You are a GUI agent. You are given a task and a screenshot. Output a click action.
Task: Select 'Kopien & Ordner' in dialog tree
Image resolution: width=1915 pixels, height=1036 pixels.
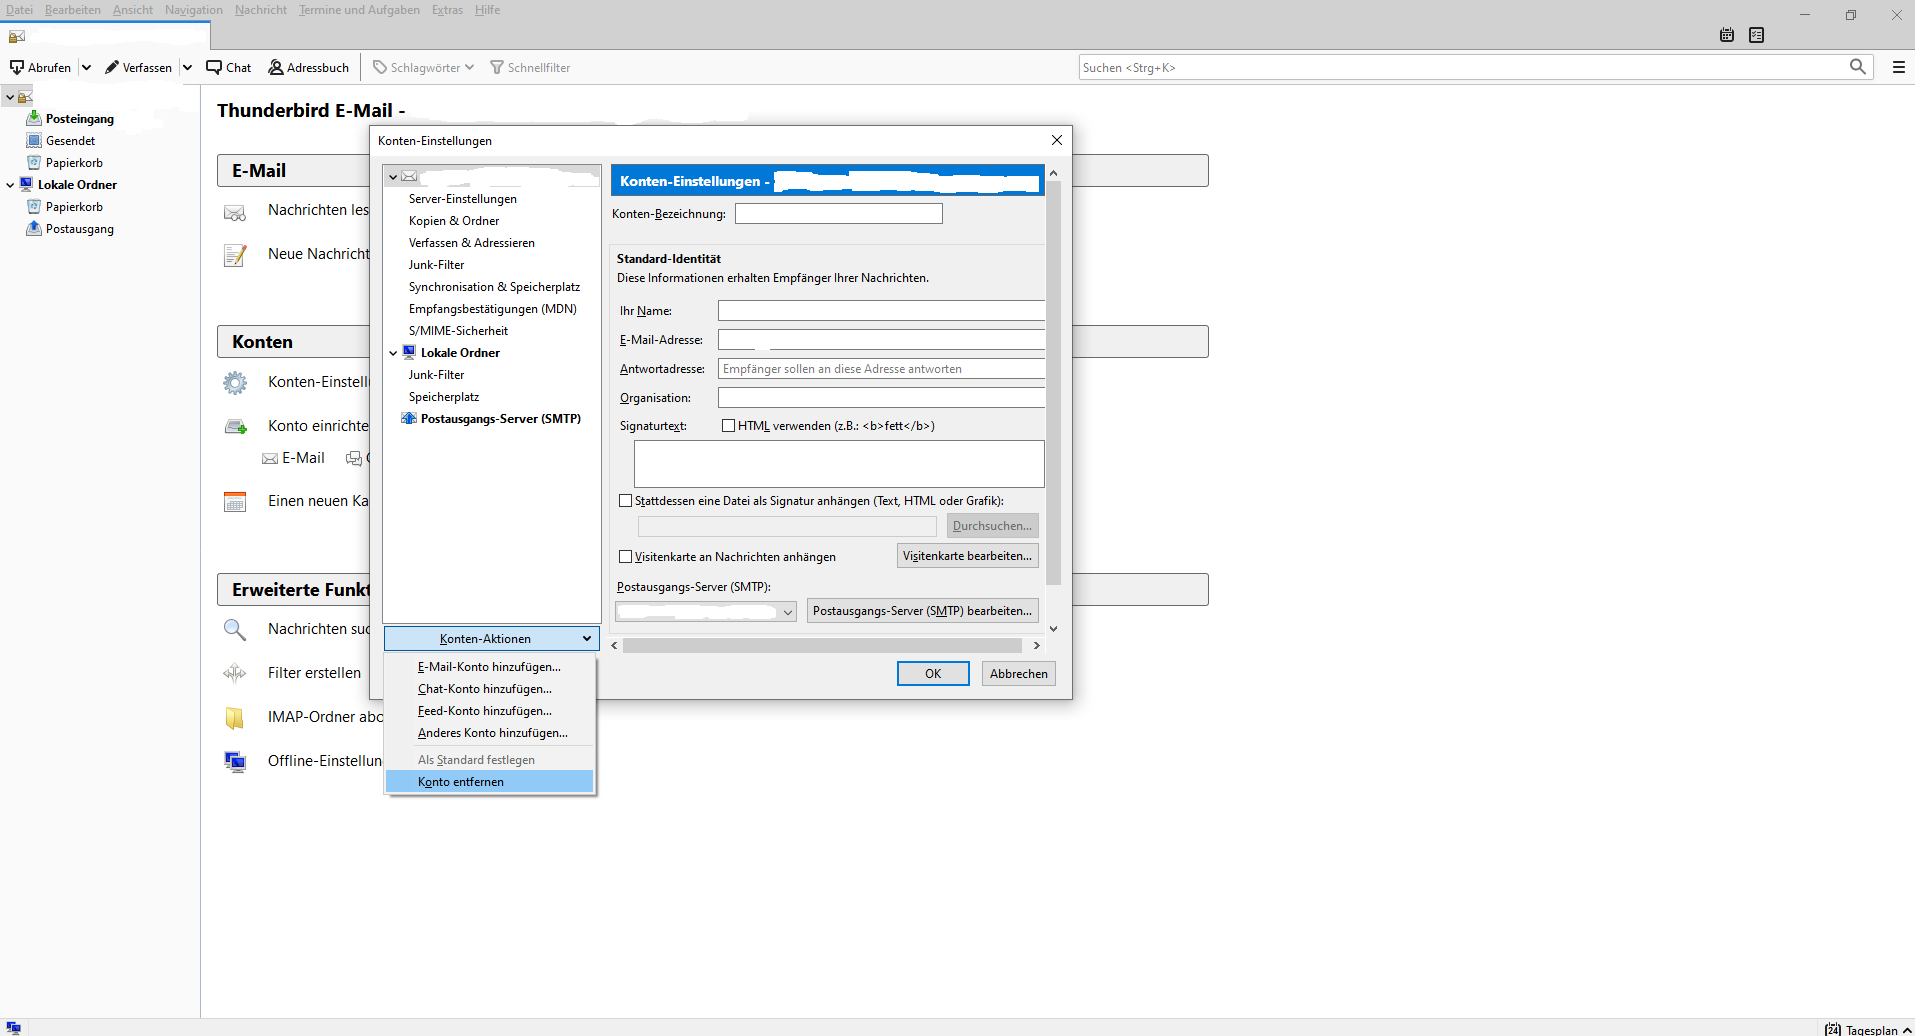pyautogui.click(x=454, y=221)
